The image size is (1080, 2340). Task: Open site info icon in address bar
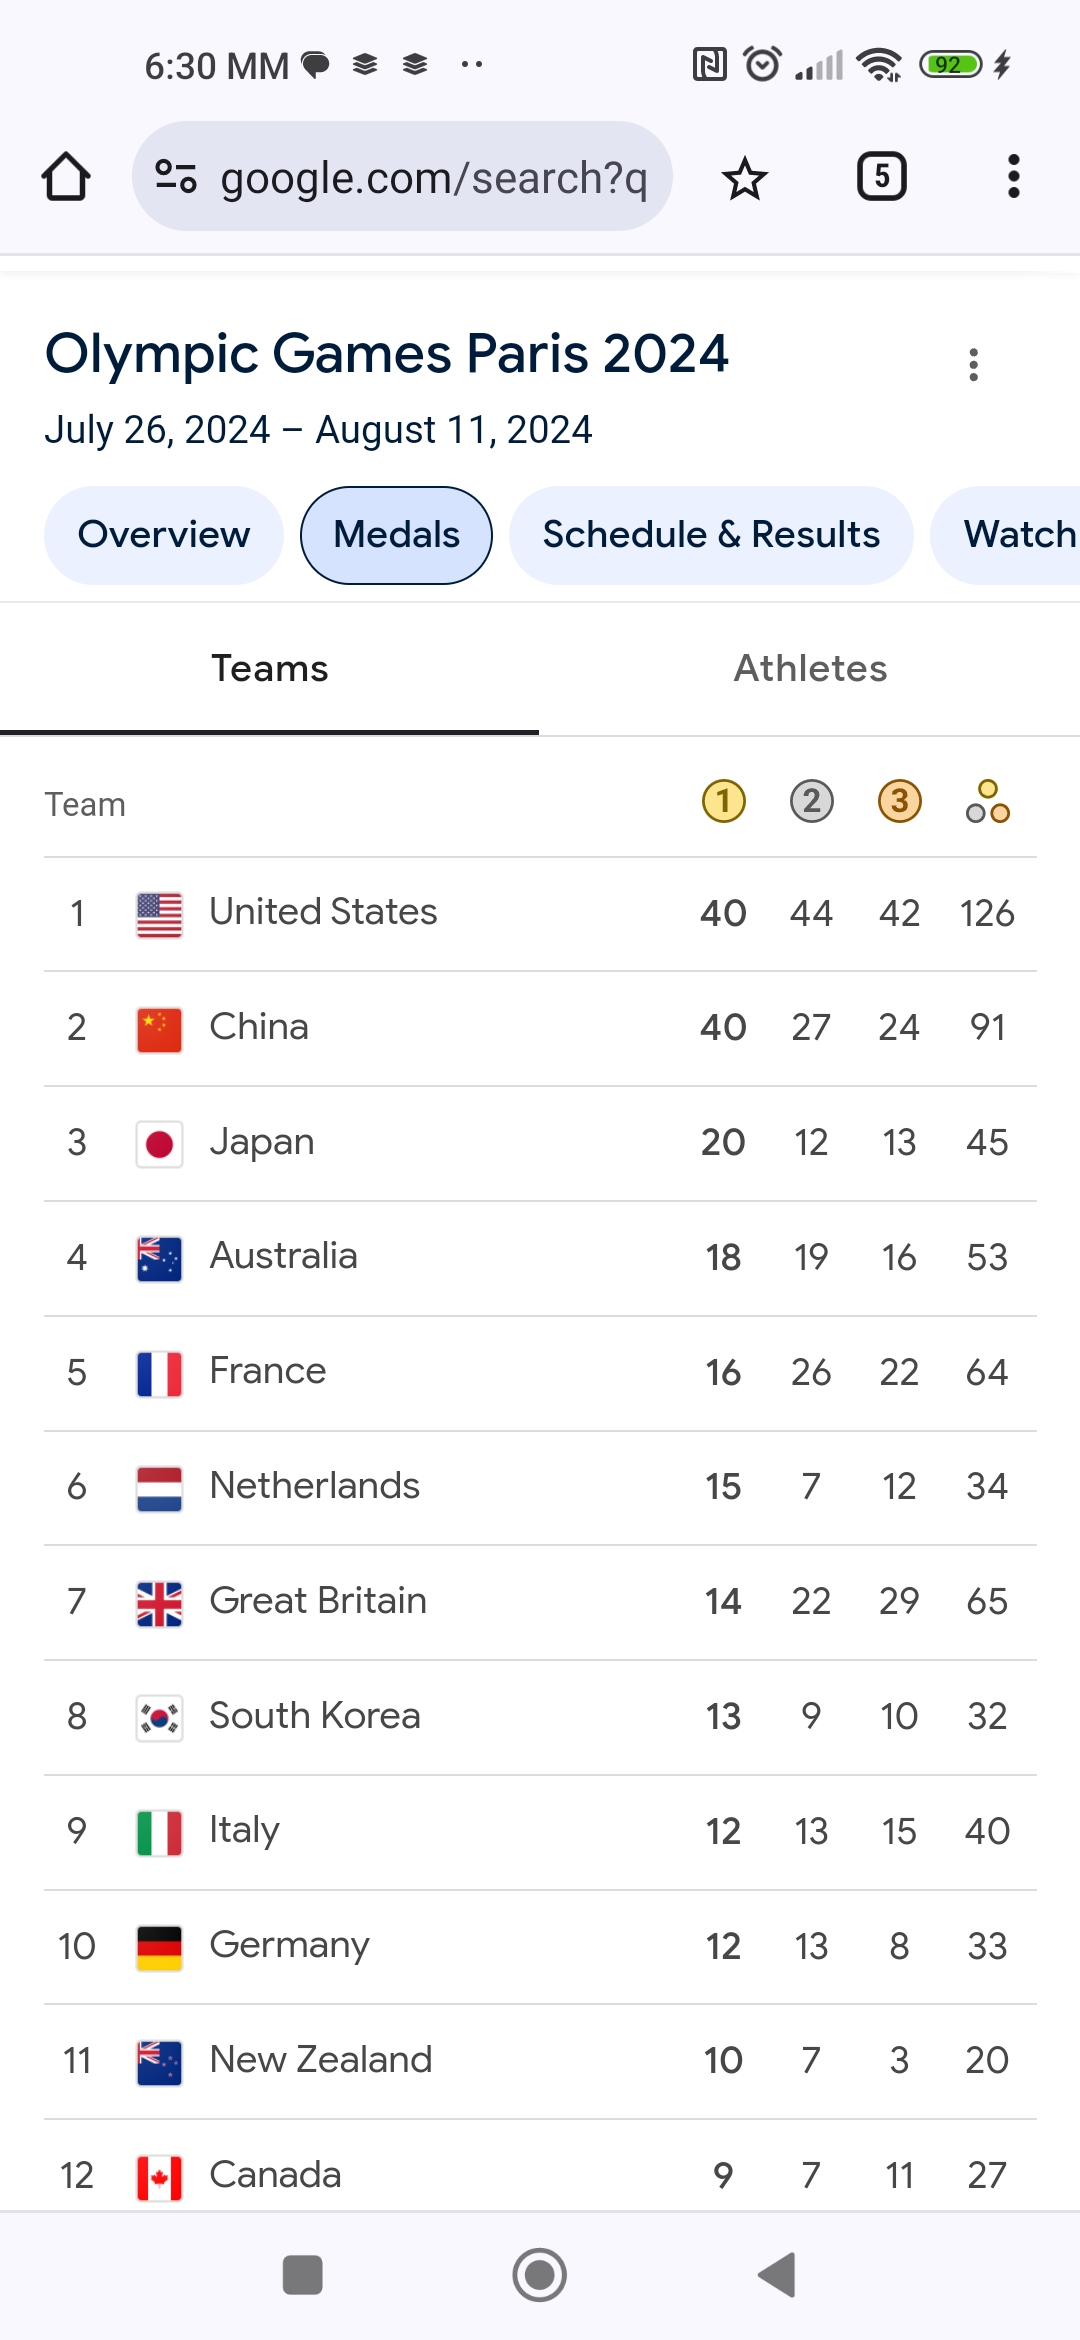176,177
